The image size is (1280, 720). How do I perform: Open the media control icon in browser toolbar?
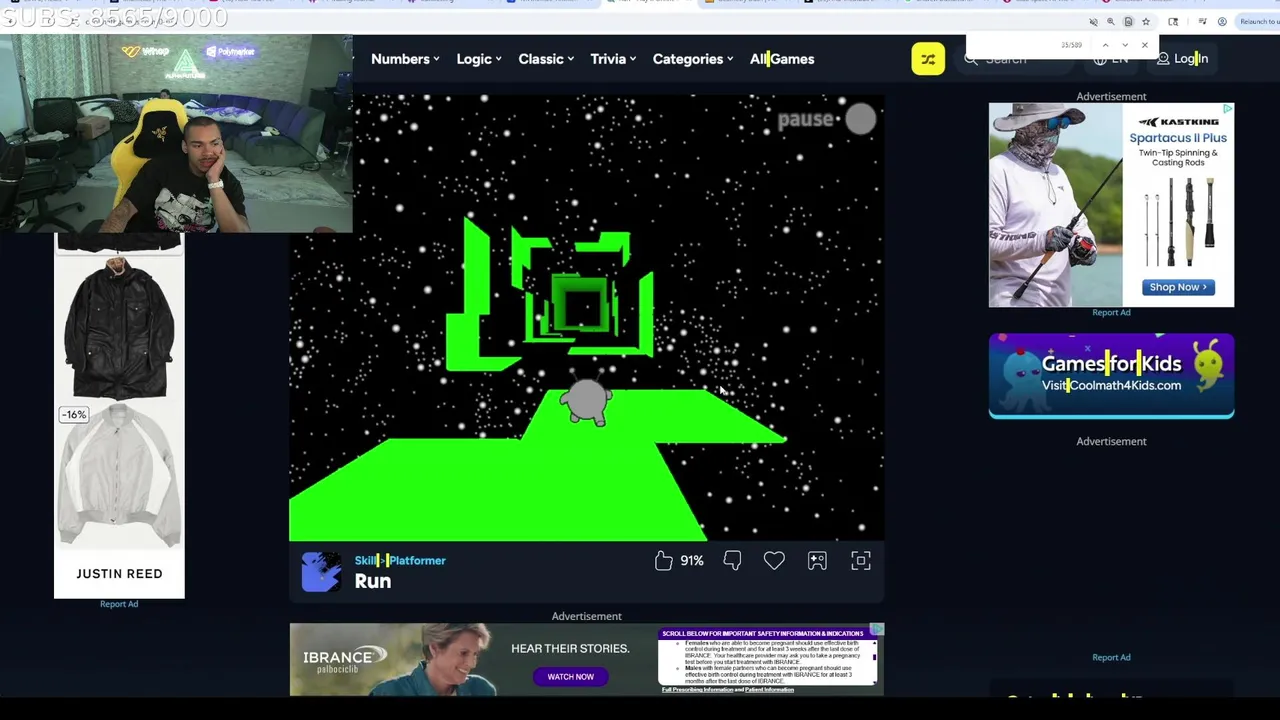click(x=1203, y=22)
